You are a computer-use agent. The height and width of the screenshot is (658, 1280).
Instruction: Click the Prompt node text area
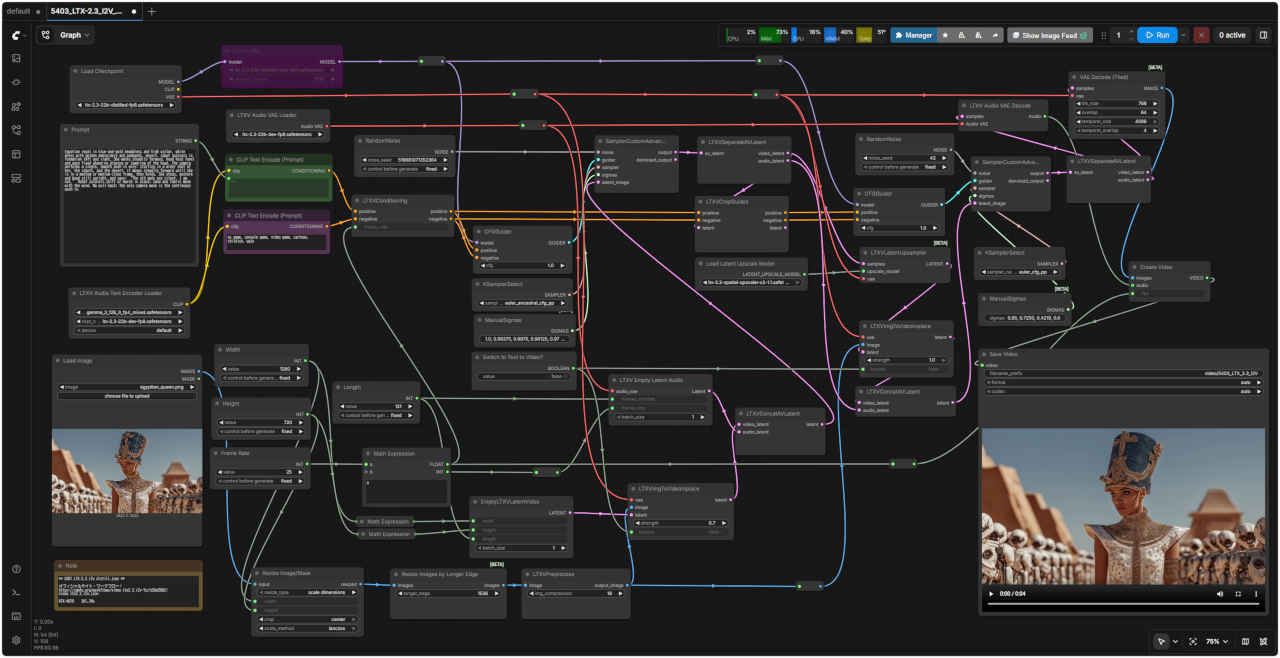(x=128, y=205)
